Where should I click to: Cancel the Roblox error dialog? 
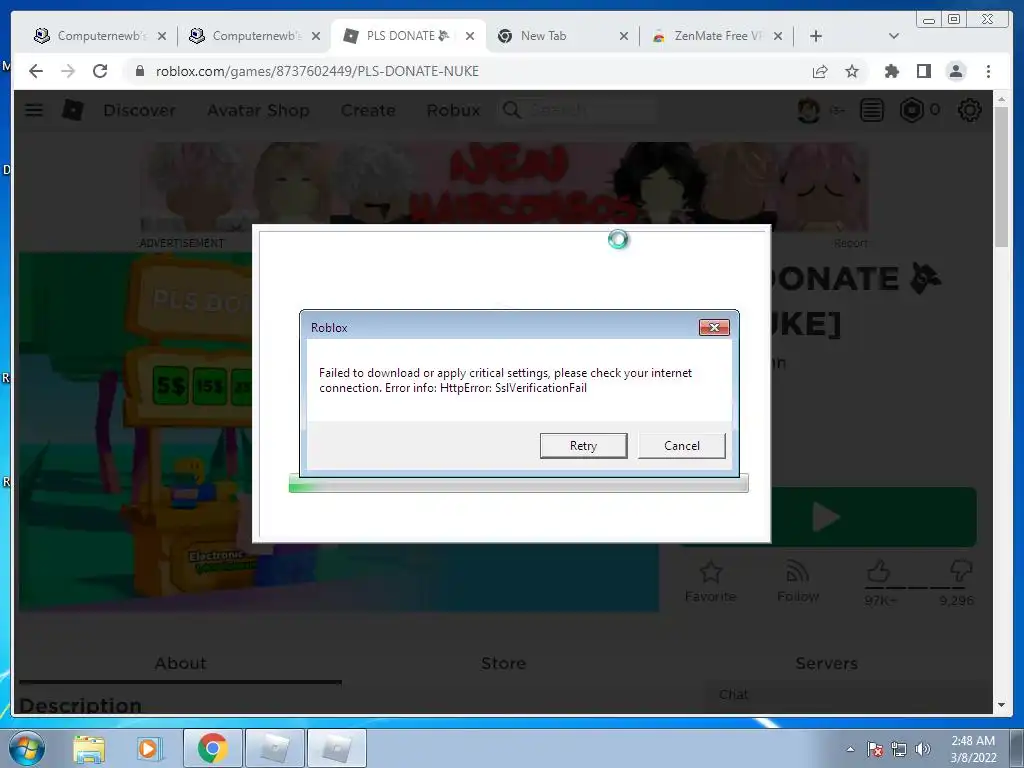click(x=682, y=445)
